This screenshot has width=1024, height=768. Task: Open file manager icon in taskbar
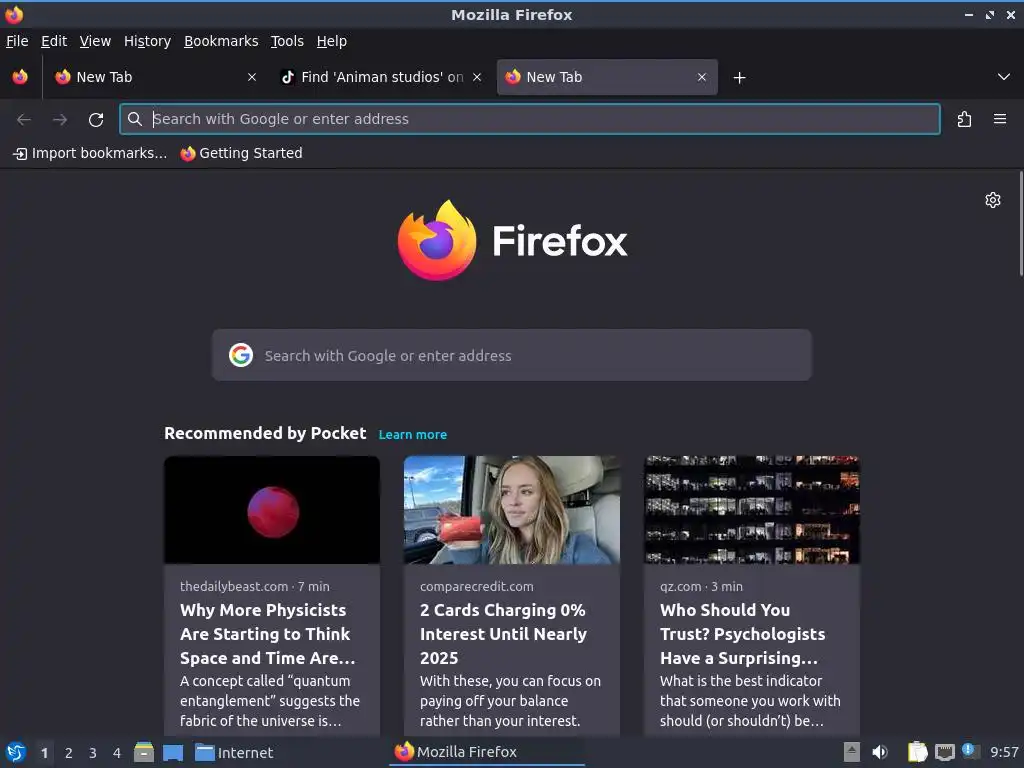point(144,752)
